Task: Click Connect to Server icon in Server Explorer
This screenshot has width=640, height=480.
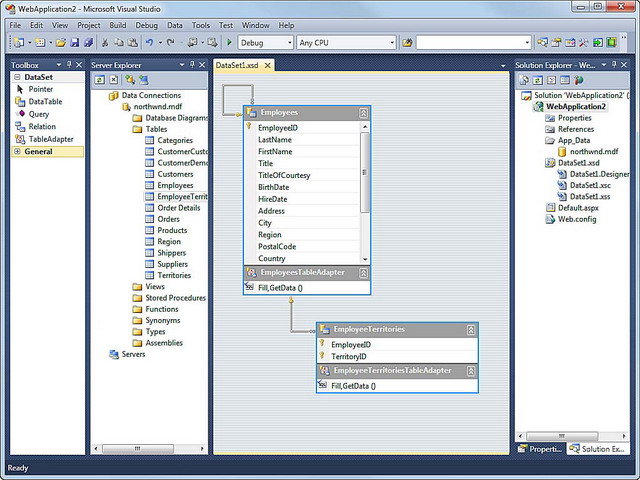Action: point(144,80)
